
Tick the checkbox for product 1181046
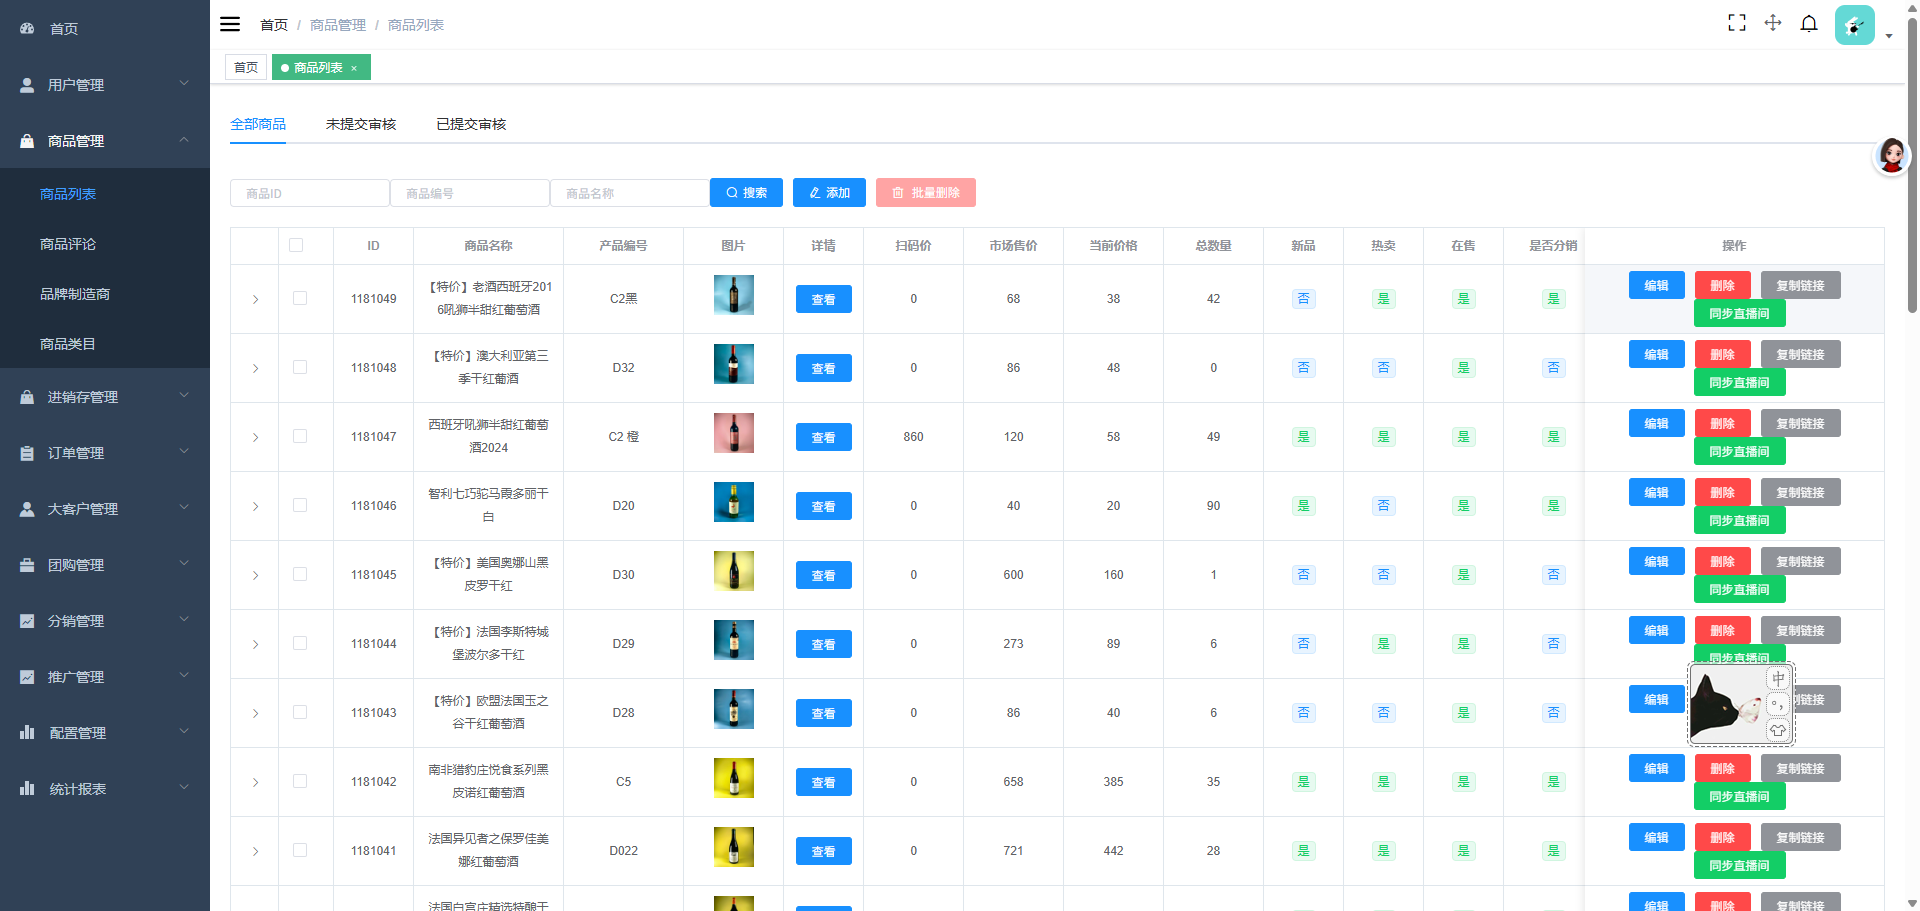pos(300,505)
